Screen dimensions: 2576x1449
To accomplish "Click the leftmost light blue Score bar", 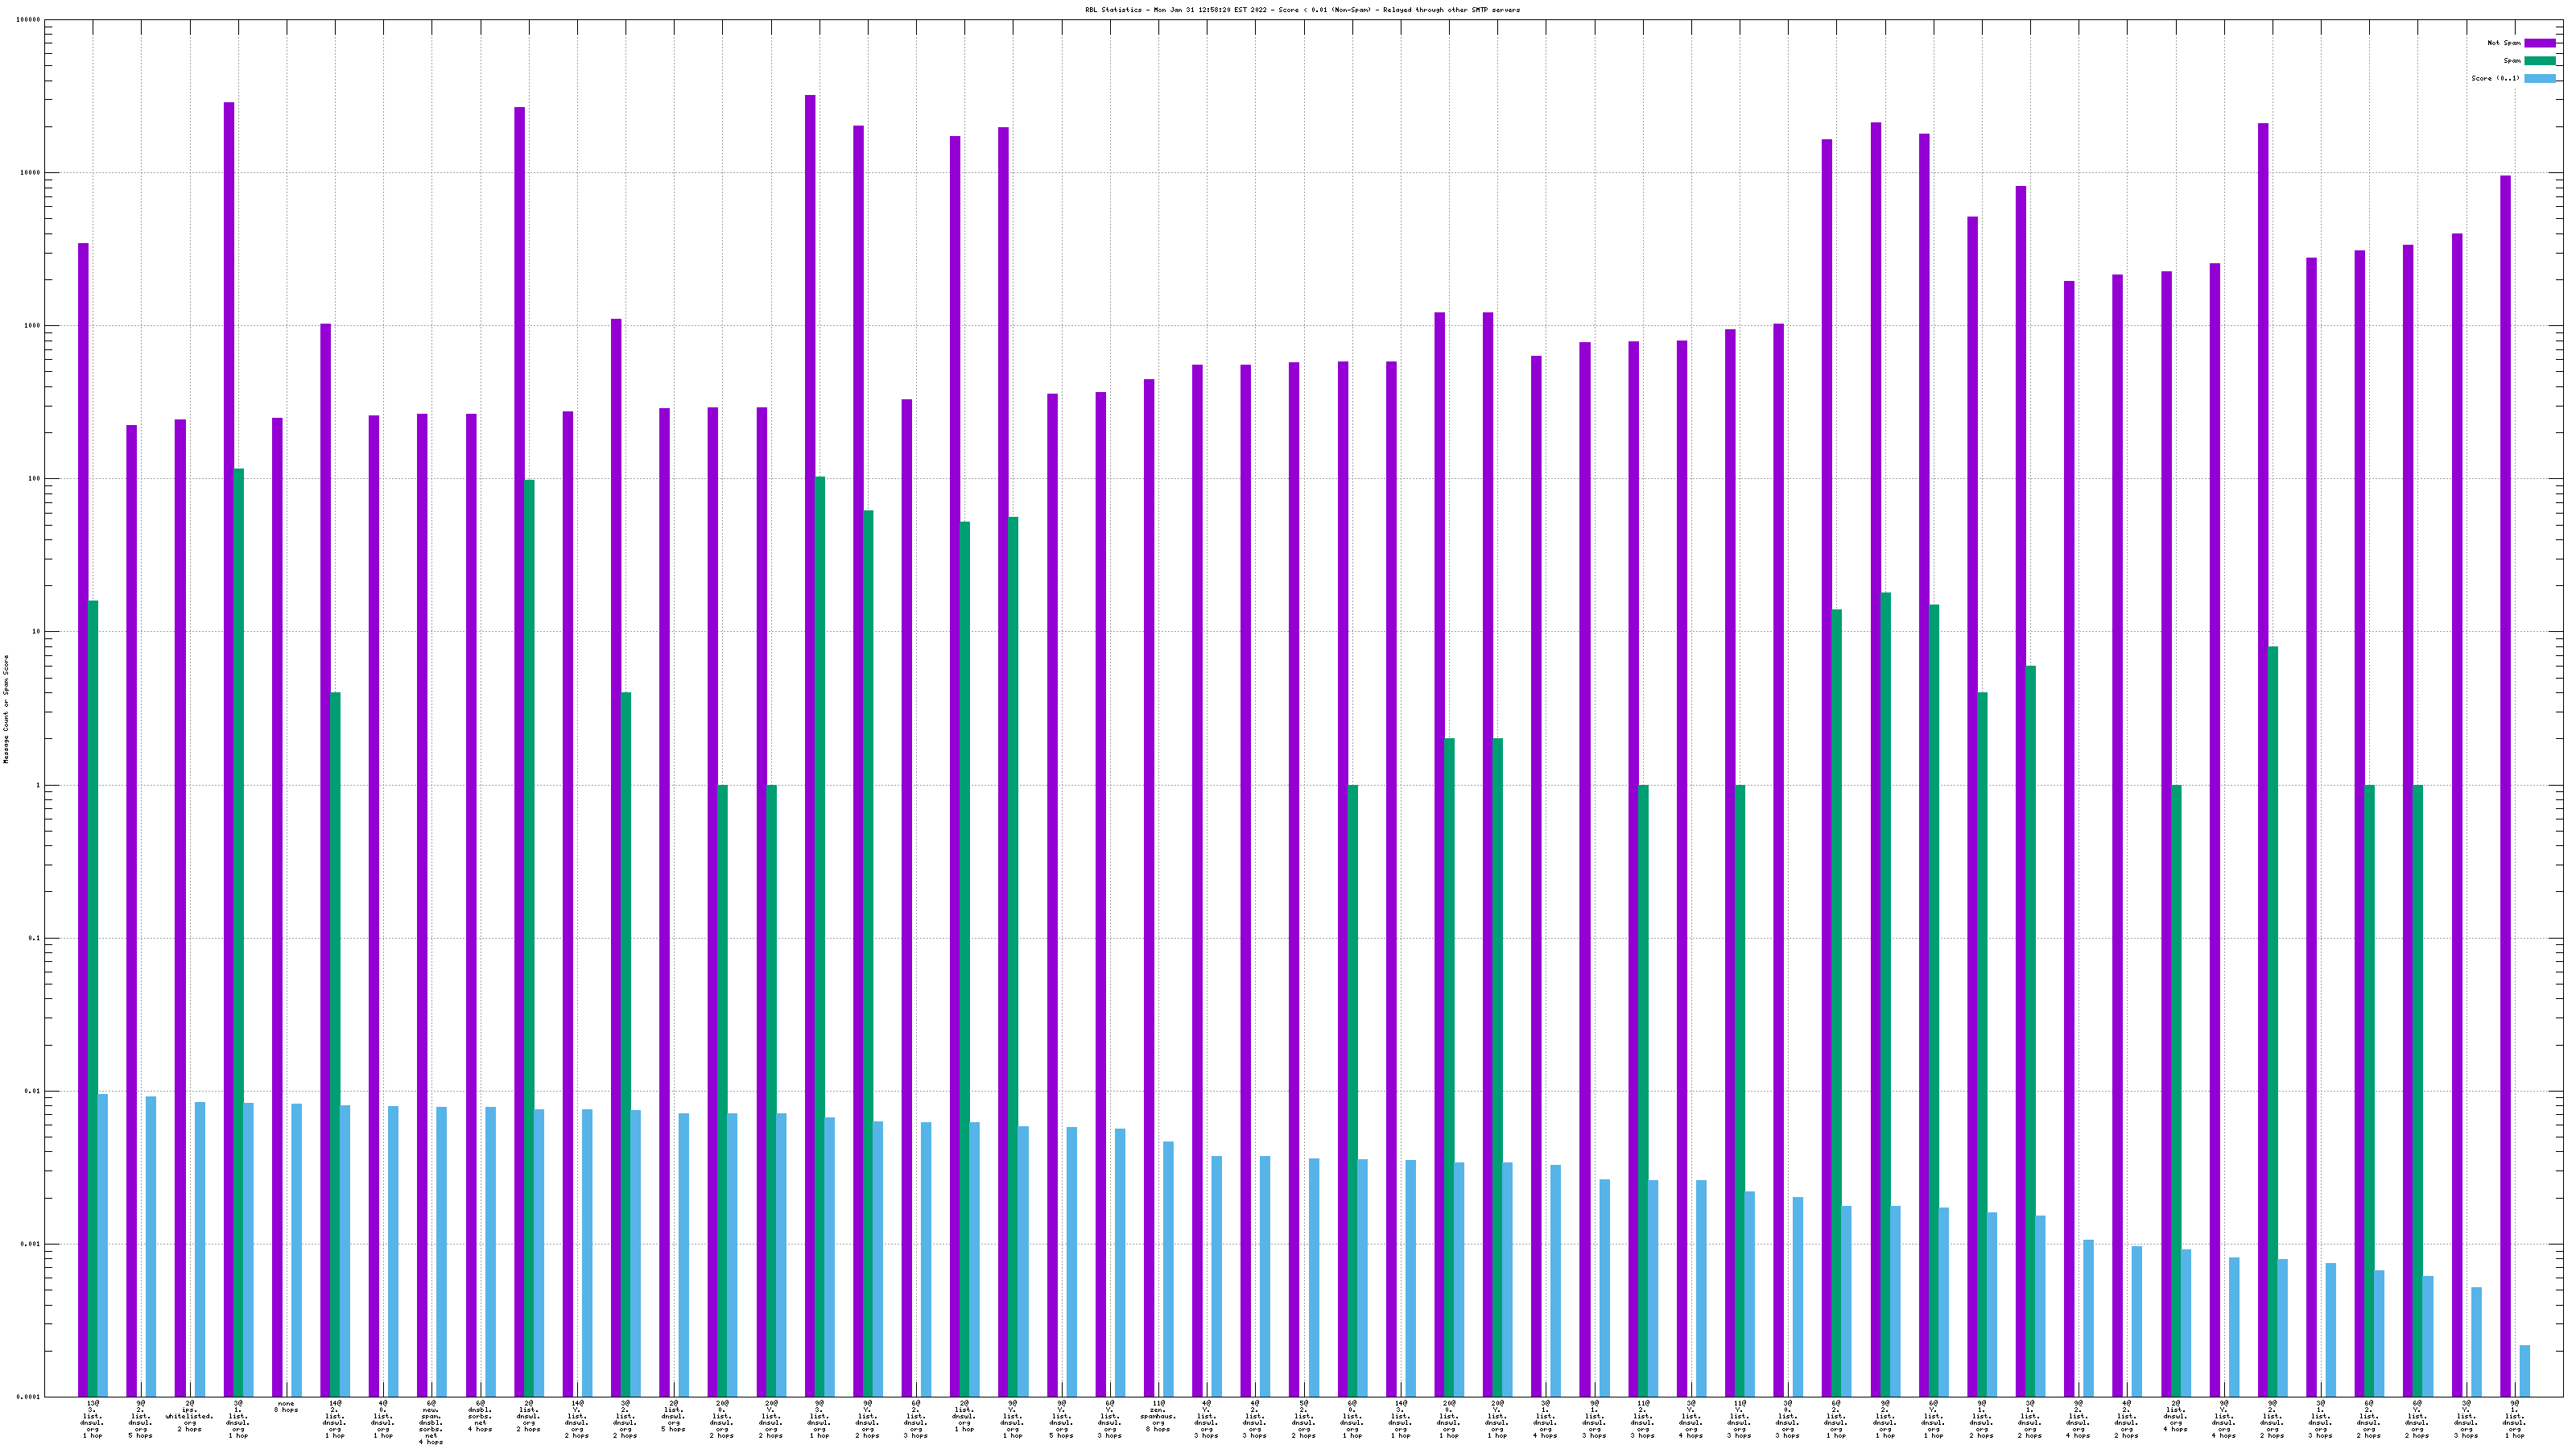I will pos(103,1245).
